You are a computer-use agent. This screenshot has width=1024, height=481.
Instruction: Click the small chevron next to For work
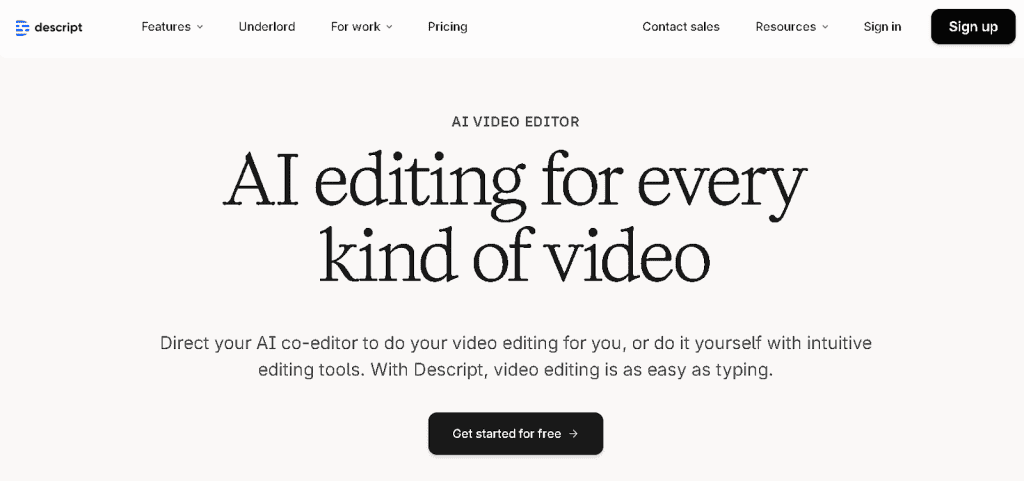tap(389, 27)
